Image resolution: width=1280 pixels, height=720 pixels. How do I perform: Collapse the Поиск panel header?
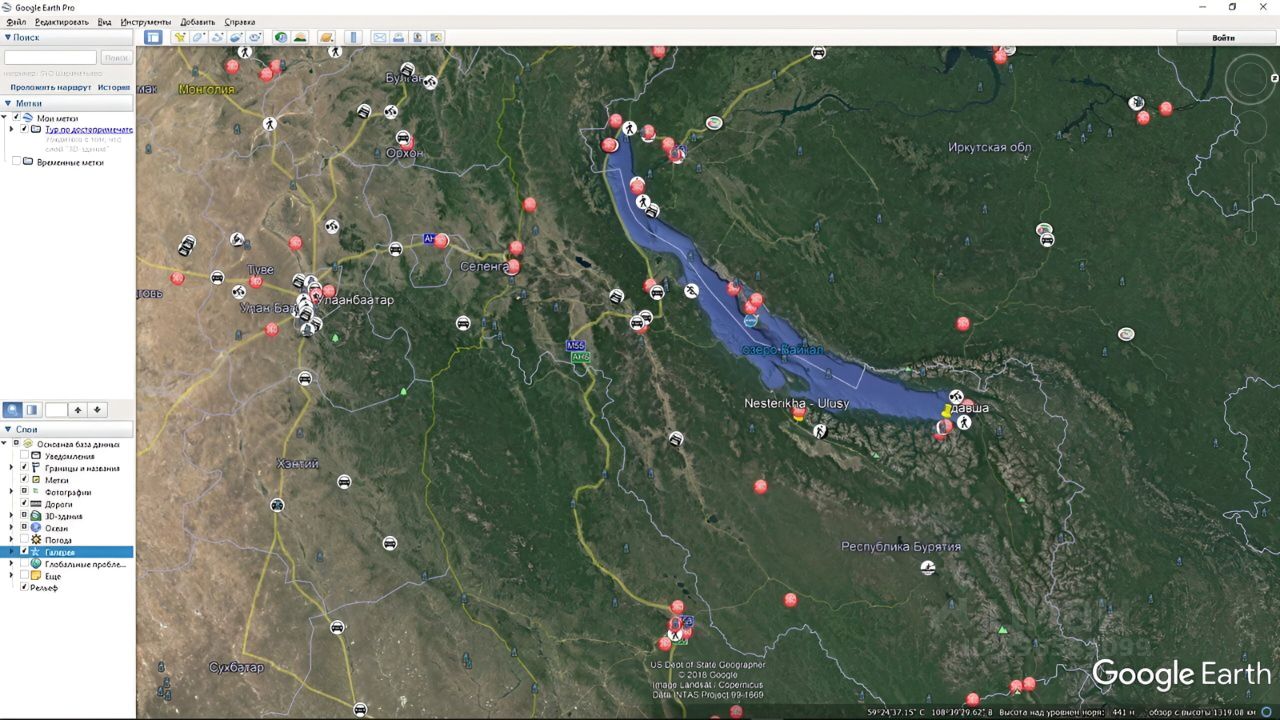click(67, 37)
